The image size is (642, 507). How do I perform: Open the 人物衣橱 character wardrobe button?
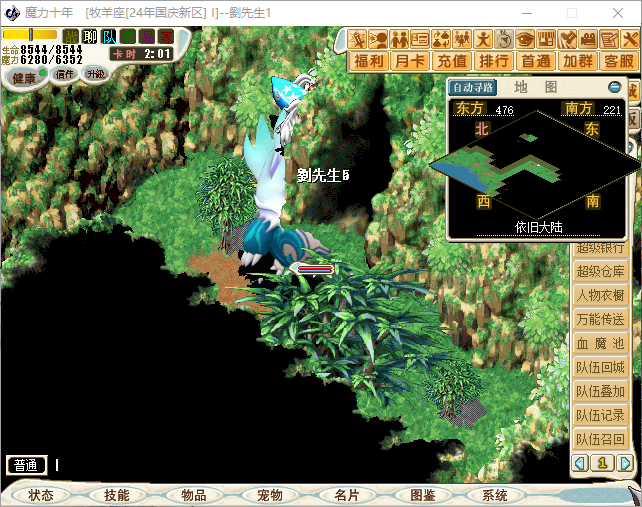click(x=600, y=295)
